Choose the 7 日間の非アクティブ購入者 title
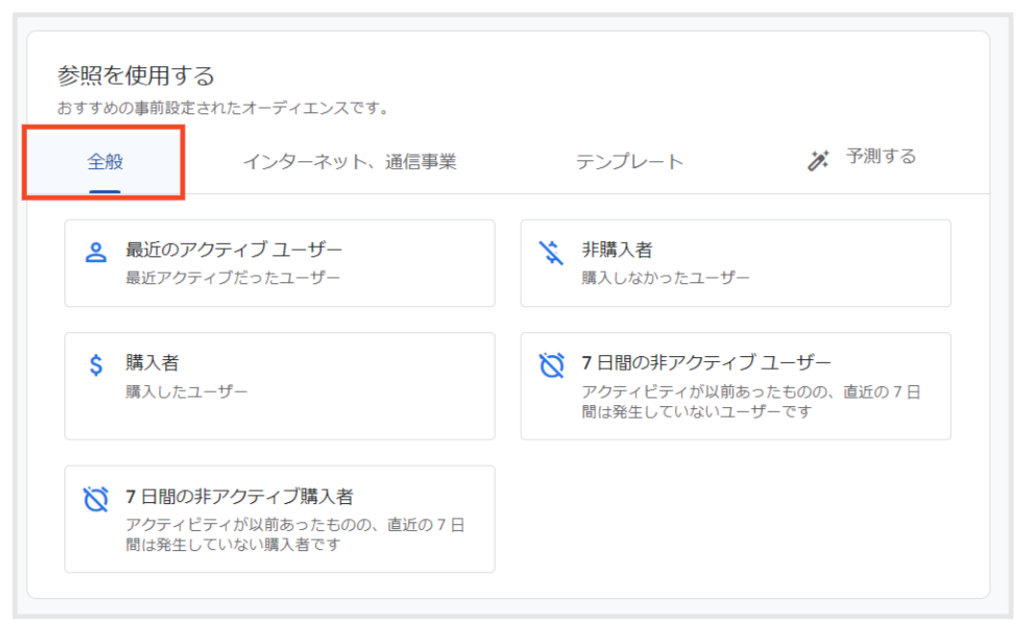 click(239, 497)
